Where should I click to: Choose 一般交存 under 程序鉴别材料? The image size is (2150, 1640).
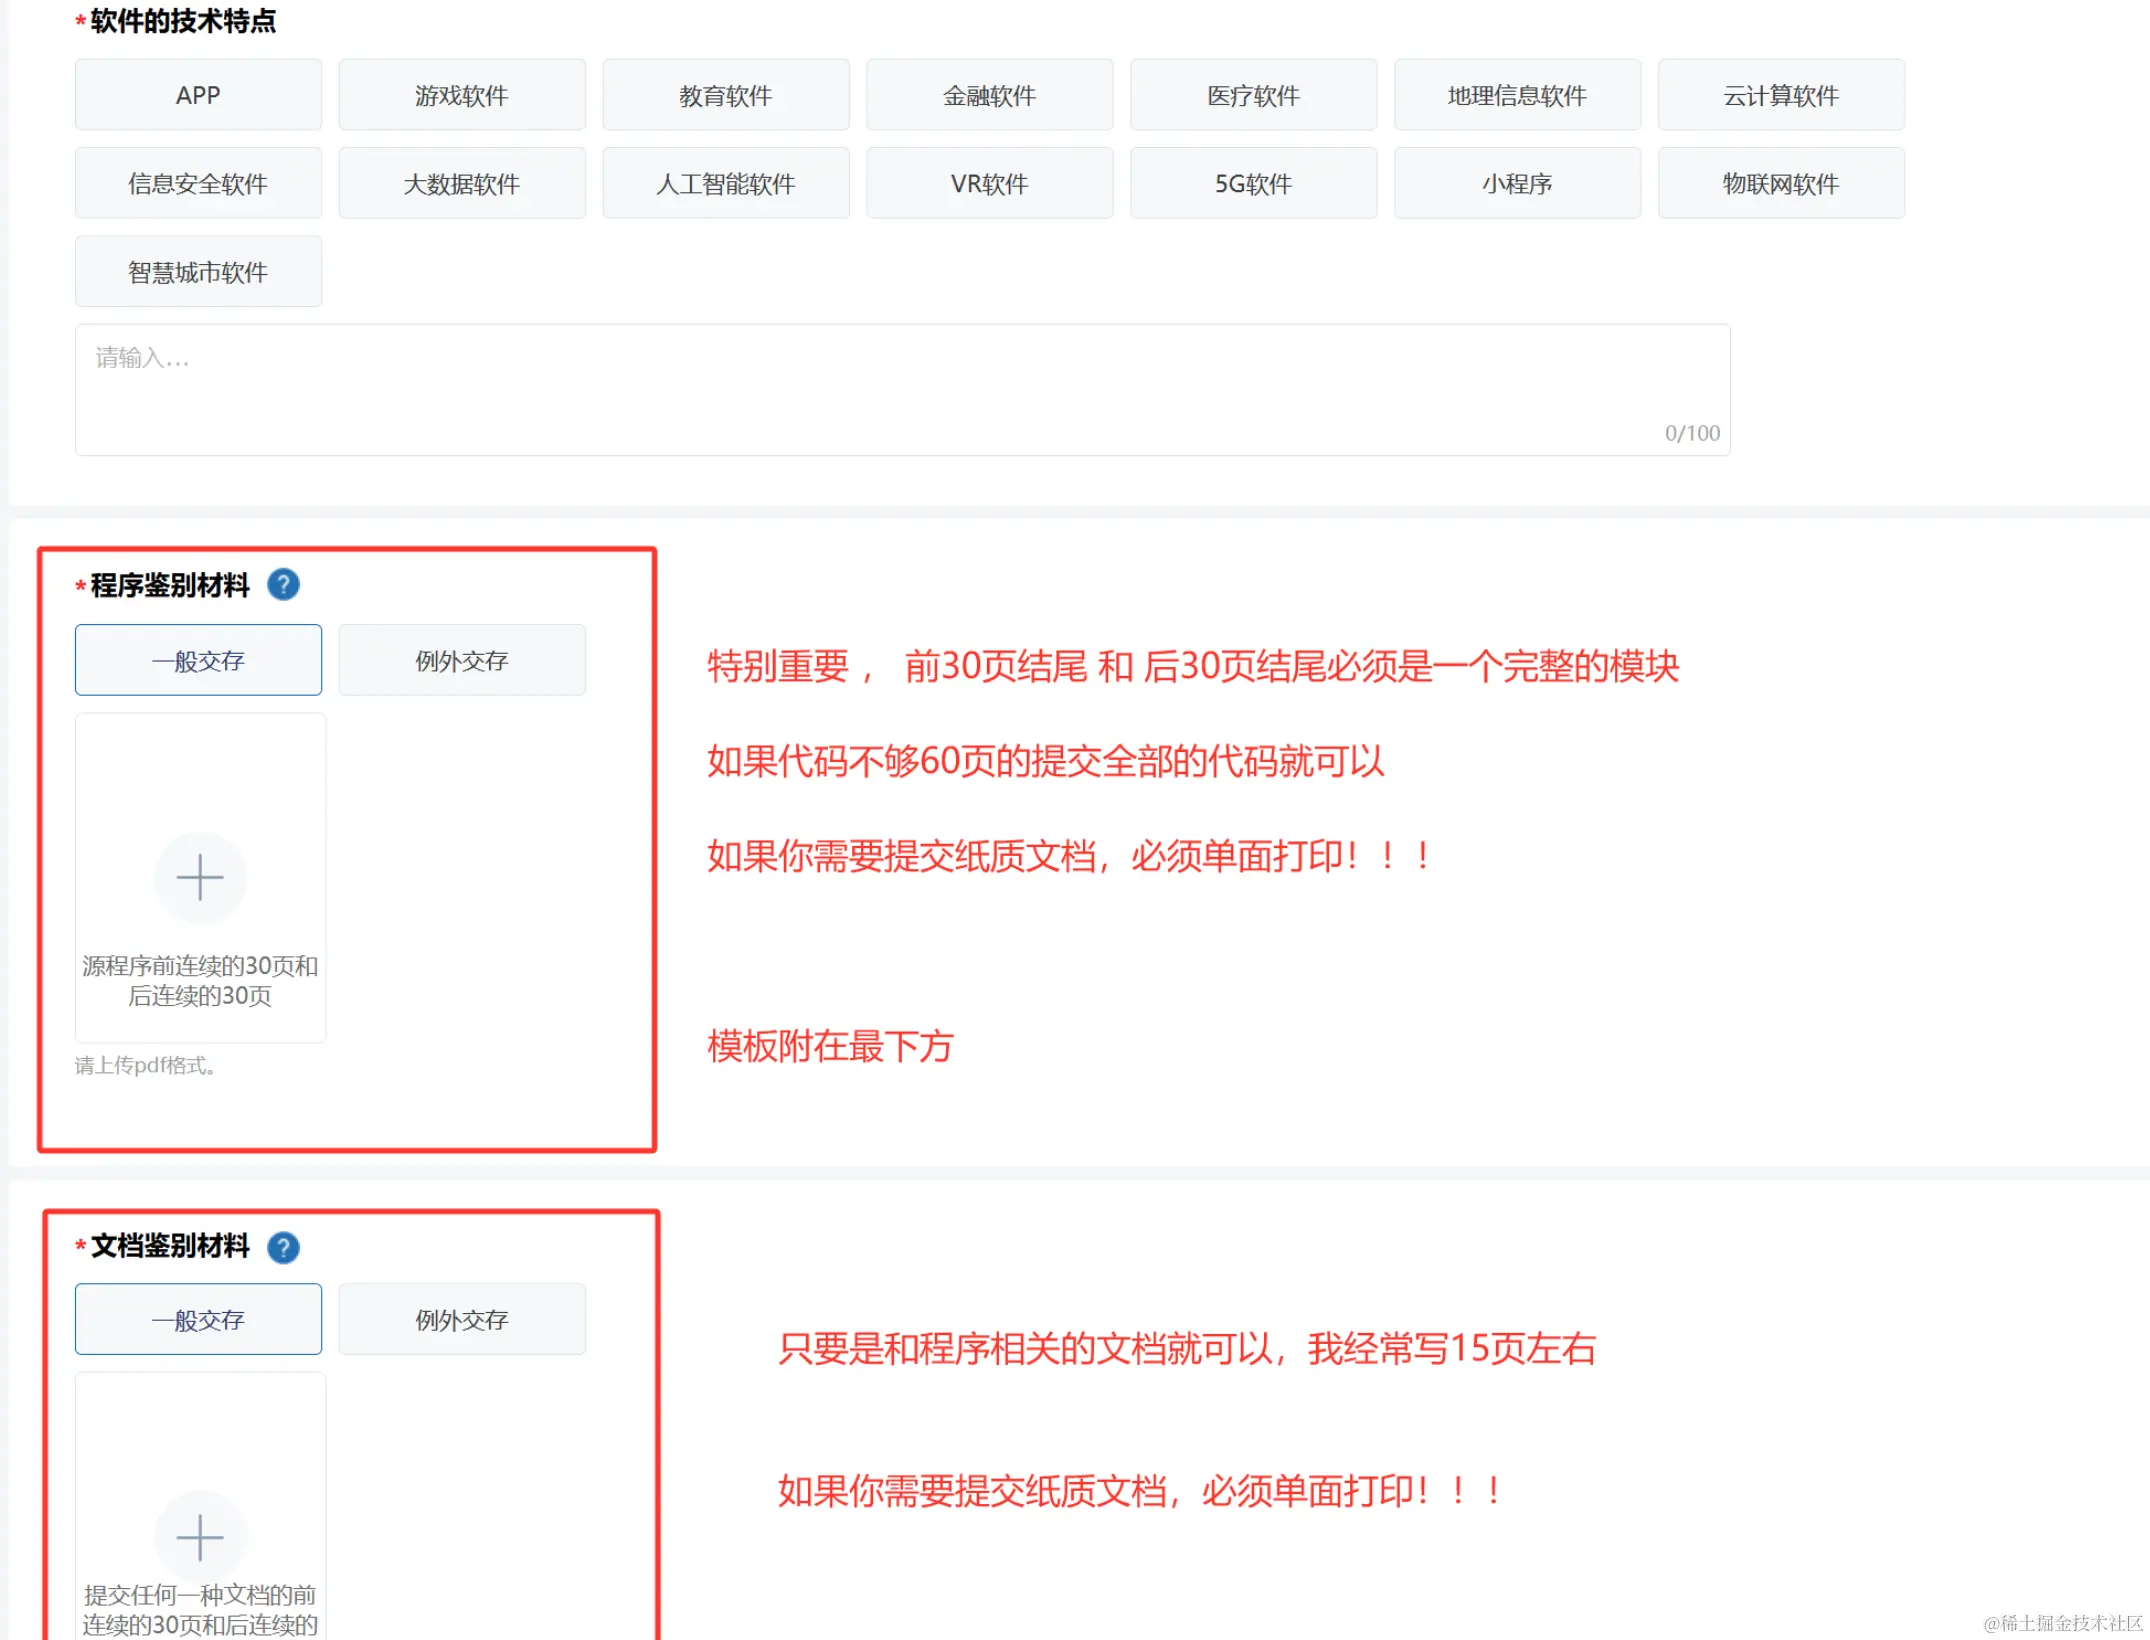coord(198,660)
